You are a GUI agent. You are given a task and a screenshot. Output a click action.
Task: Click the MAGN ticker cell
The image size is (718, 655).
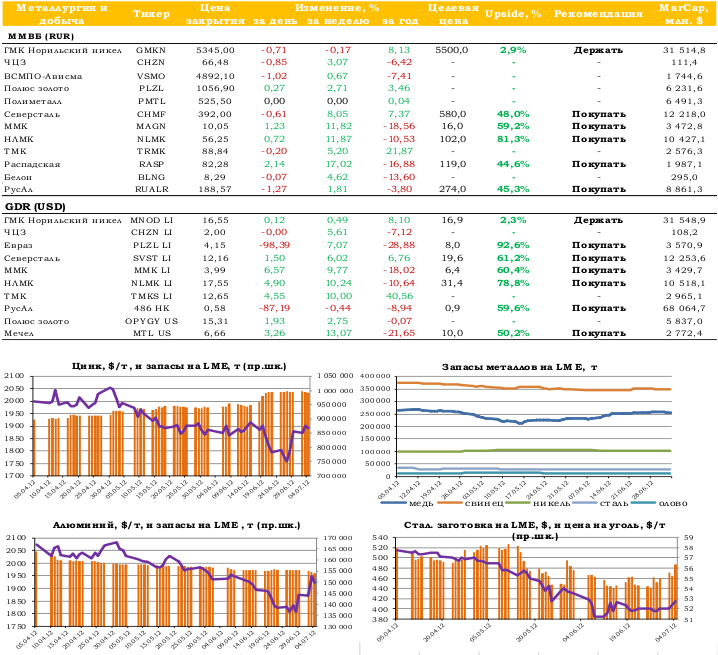151,126
